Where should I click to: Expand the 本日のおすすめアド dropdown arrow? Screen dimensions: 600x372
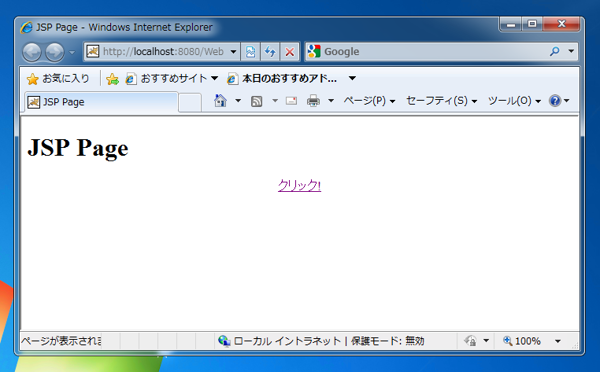pyautogui.click(x=352, y=78)
